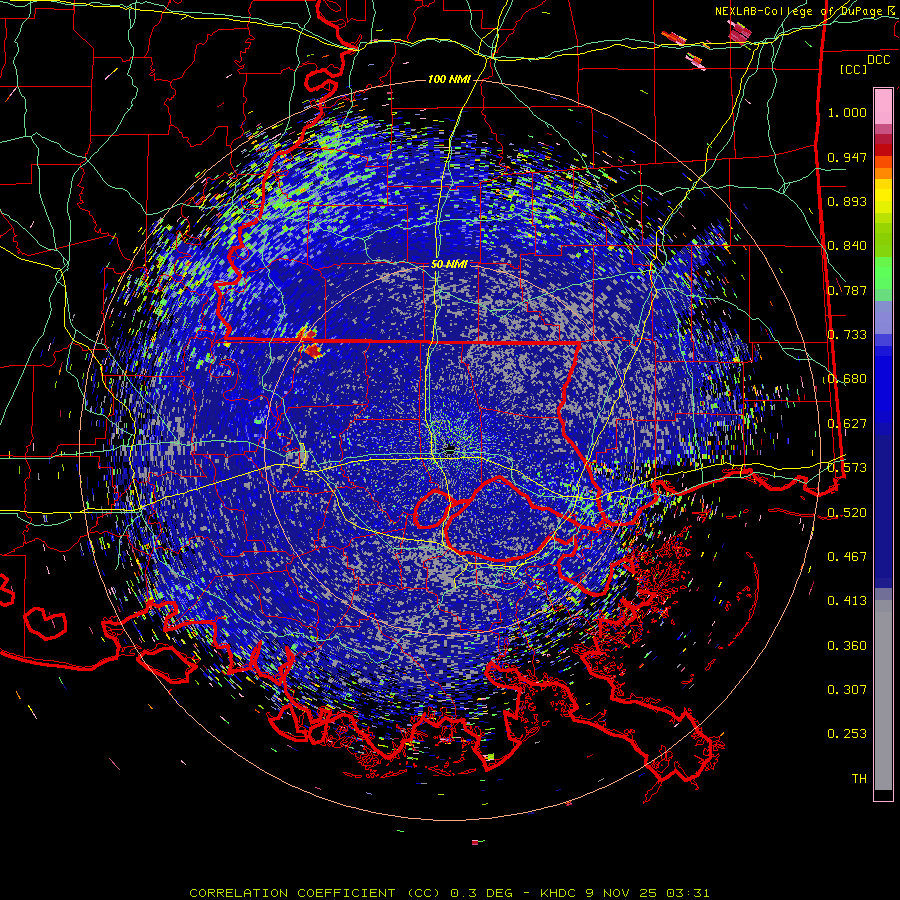Click the 100 NMI range ring label
This screenshot has width=900, height=900.
point(449,79)
